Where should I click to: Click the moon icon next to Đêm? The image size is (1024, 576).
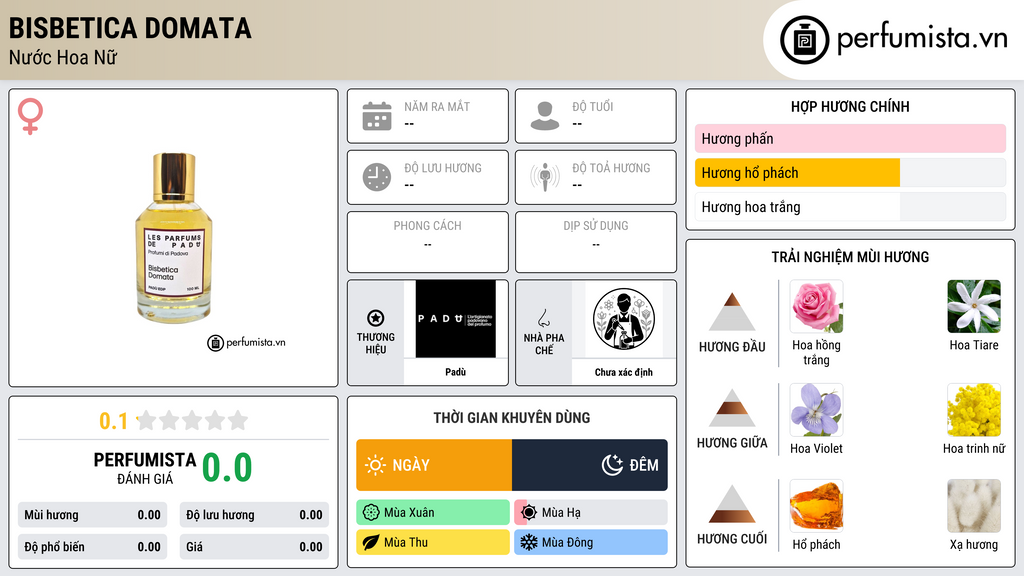pos(612,465)
